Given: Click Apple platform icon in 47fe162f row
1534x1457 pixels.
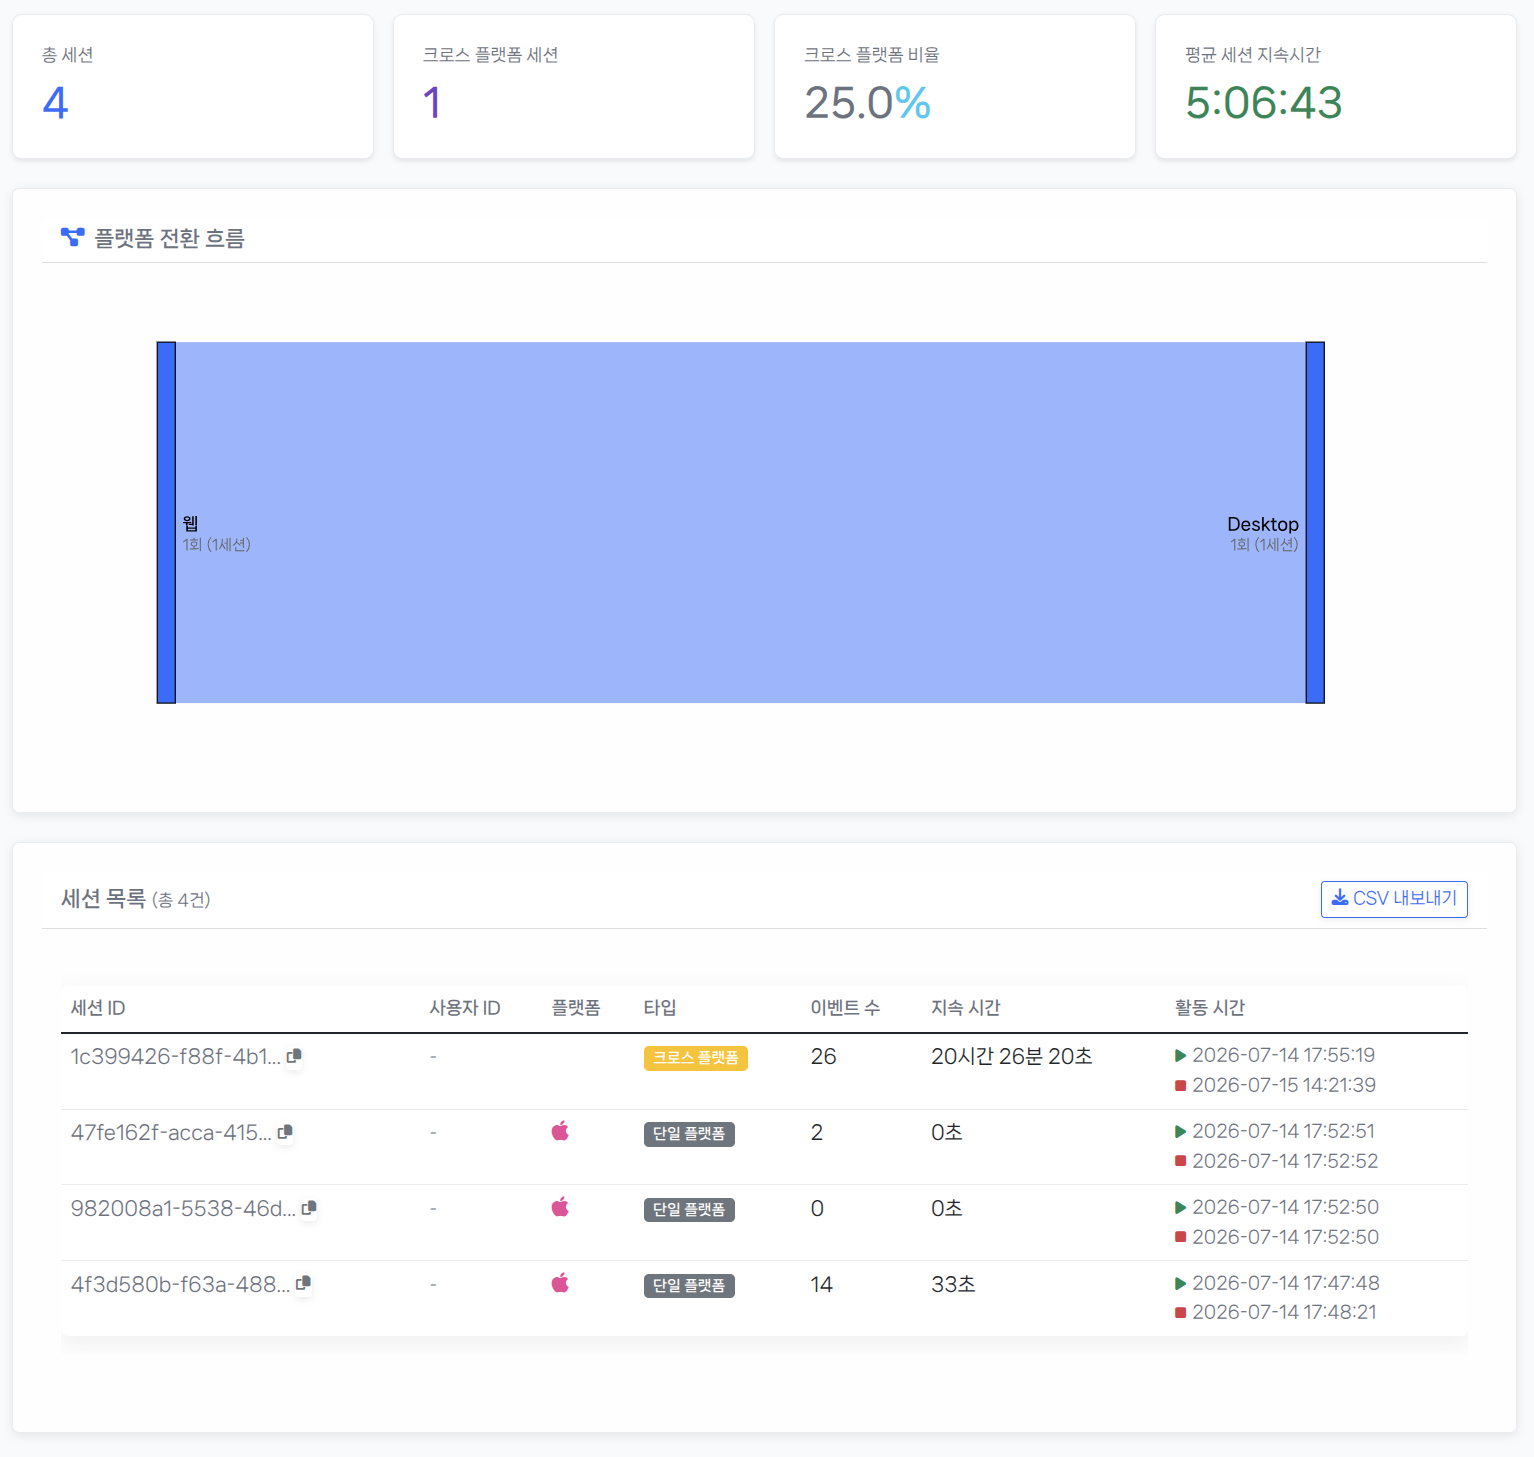Looking at the screenshot, I should pyautogui.click(x=560, y=1131).
